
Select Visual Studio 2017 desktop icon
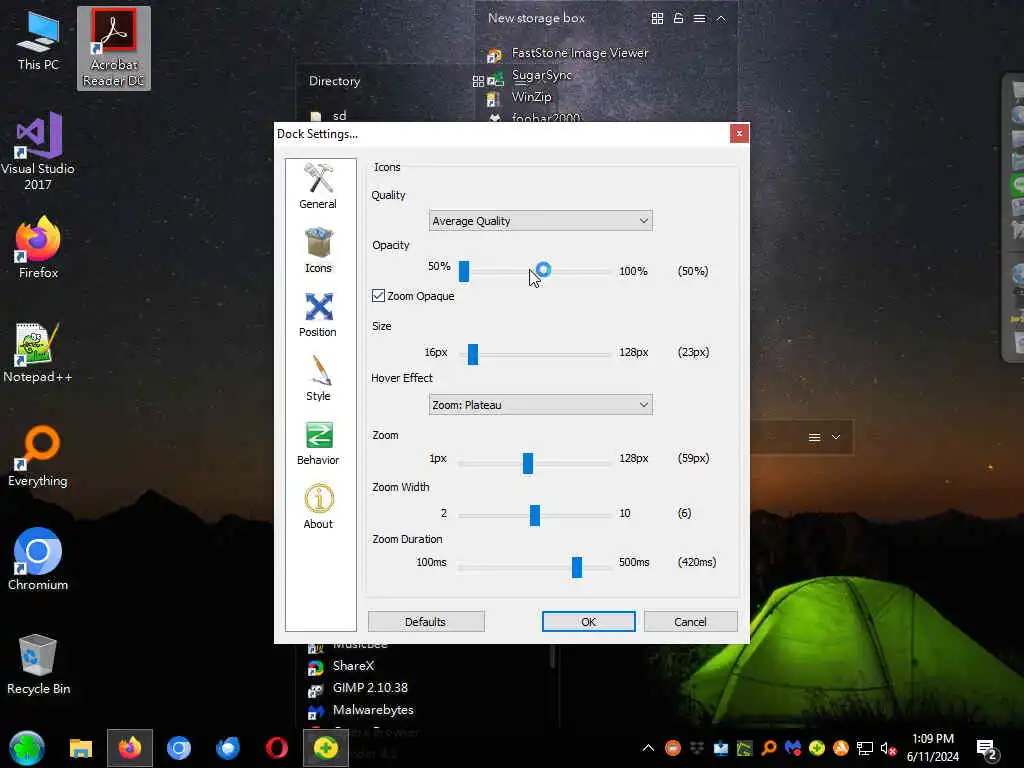pyautogui.click(x=38, y=152)
